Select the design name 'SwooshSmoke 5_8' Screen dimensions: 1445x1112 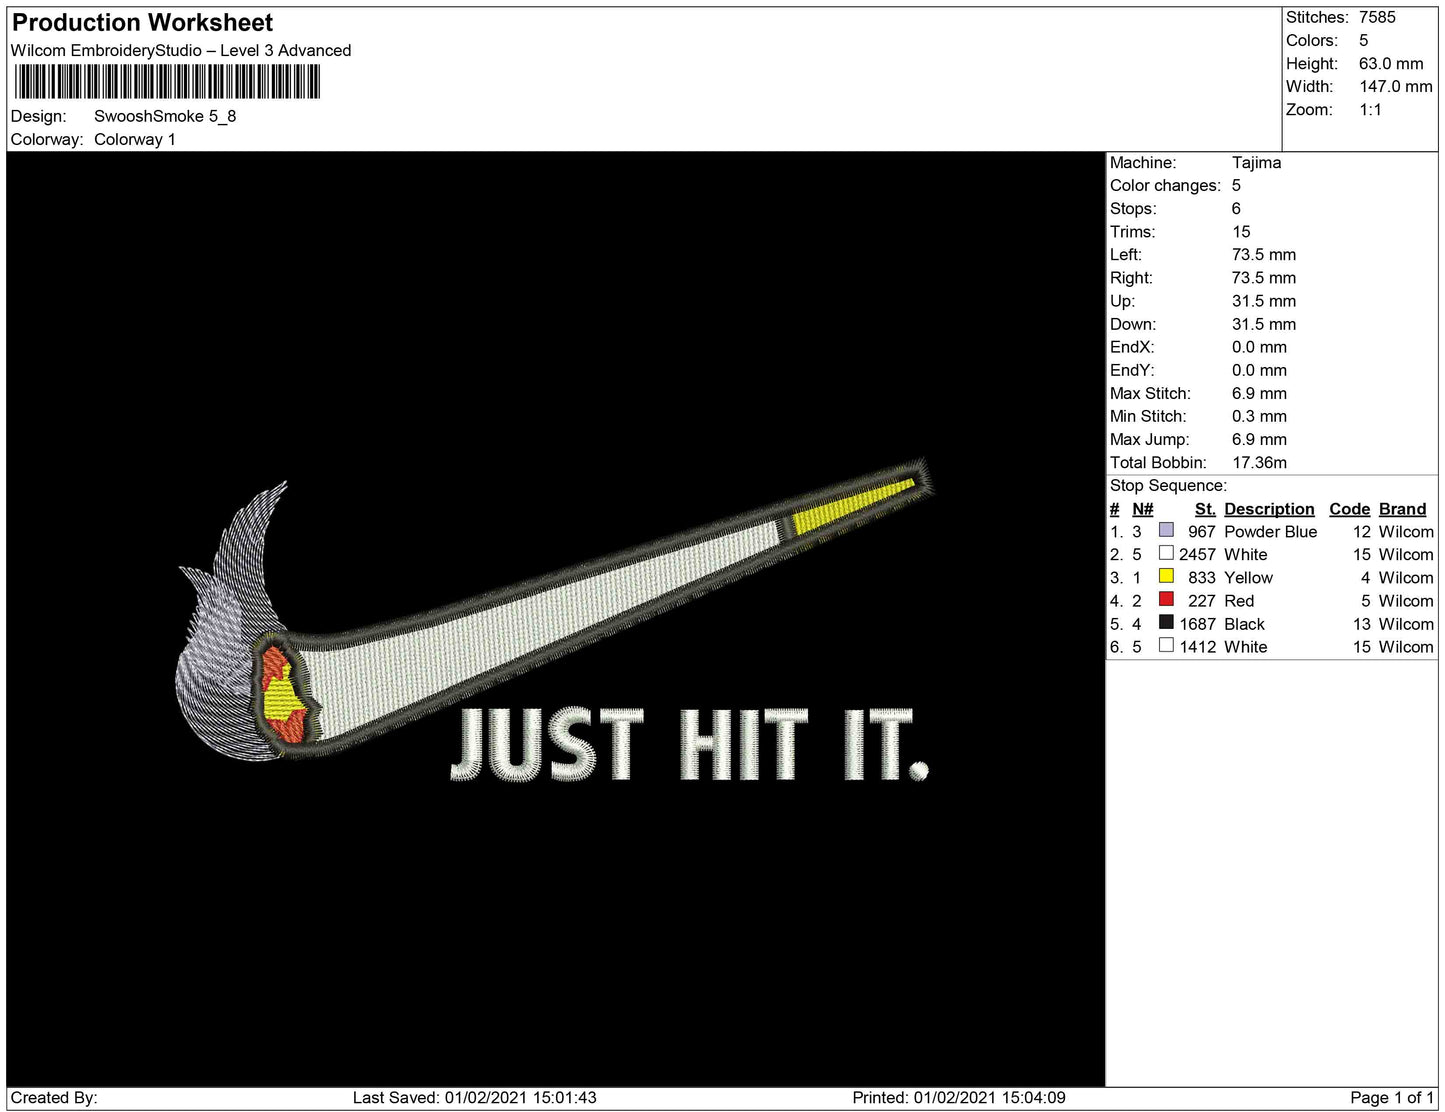[165, 116]
